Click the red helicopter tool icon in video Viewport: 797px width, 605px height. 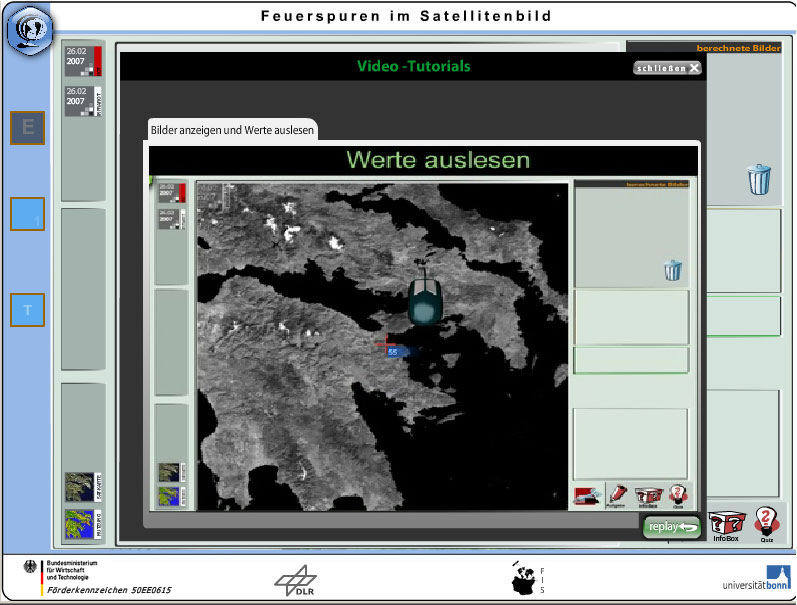(588, 496)
